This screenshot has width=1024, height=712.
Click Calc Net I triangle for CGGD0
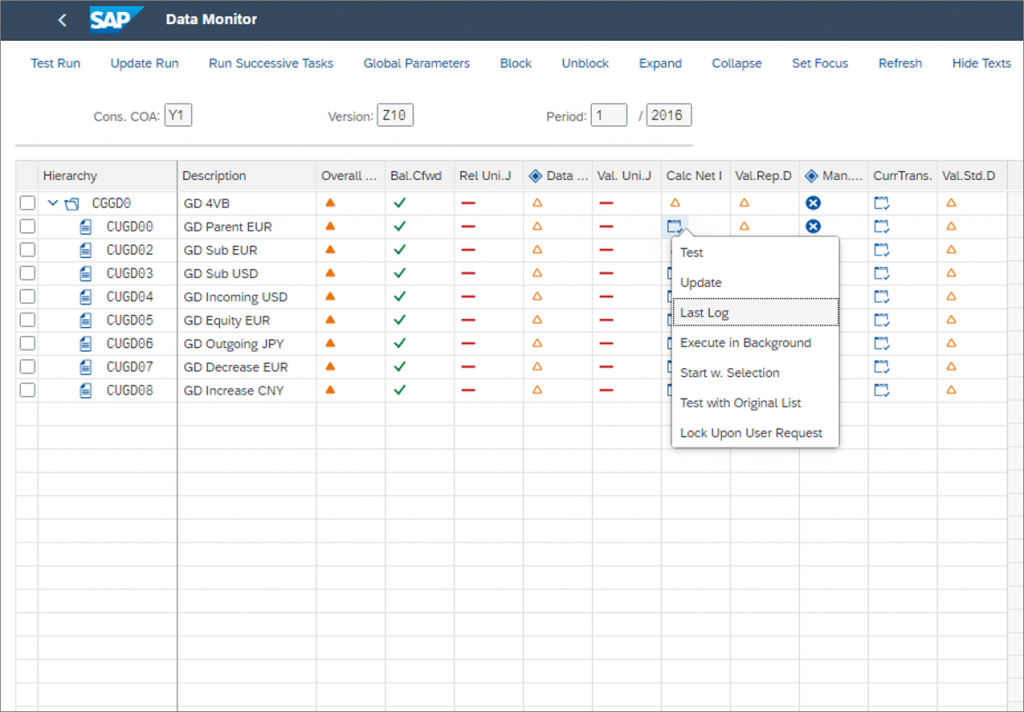[x=675, y=202]
